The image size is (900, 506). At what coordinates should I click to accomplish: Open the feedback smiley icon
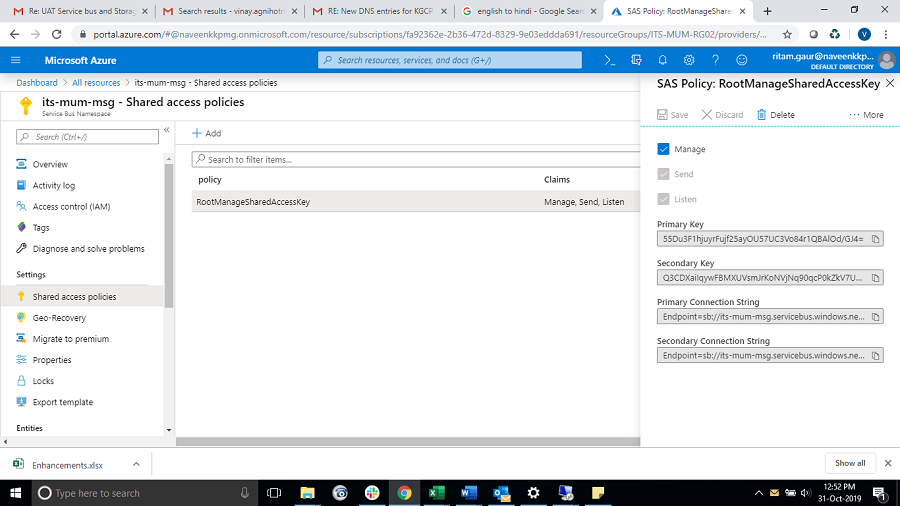[742, 60]
